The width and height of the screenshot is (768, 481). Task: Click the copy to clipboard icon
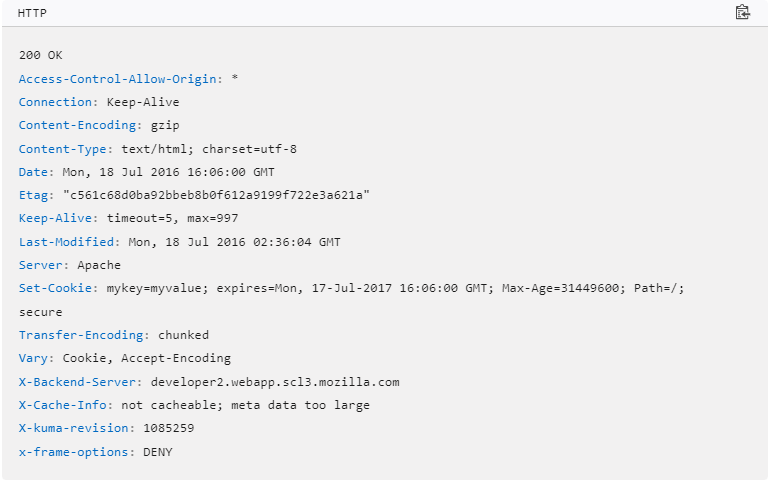pyautogui.click(x=742, y=13)
